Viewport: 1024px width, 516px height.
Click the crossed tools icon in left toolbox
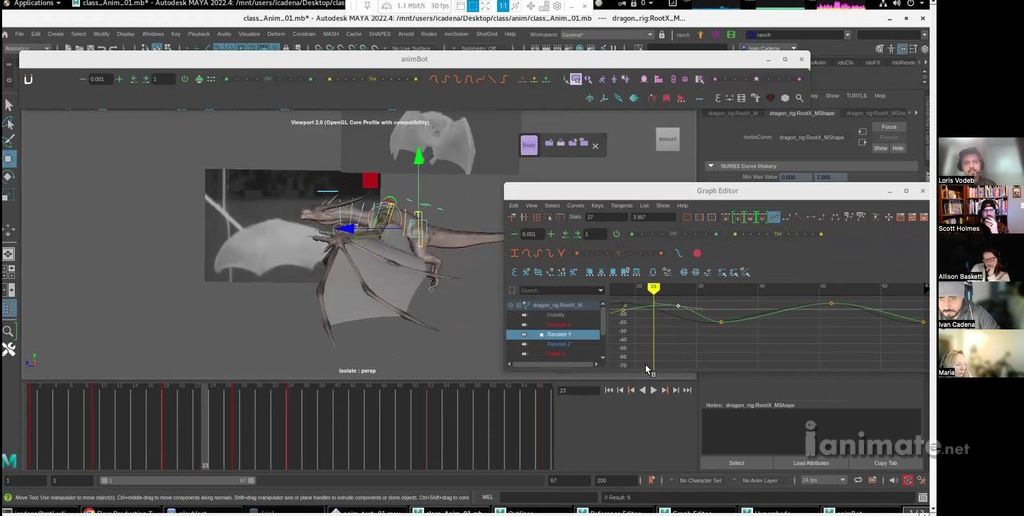8,350
